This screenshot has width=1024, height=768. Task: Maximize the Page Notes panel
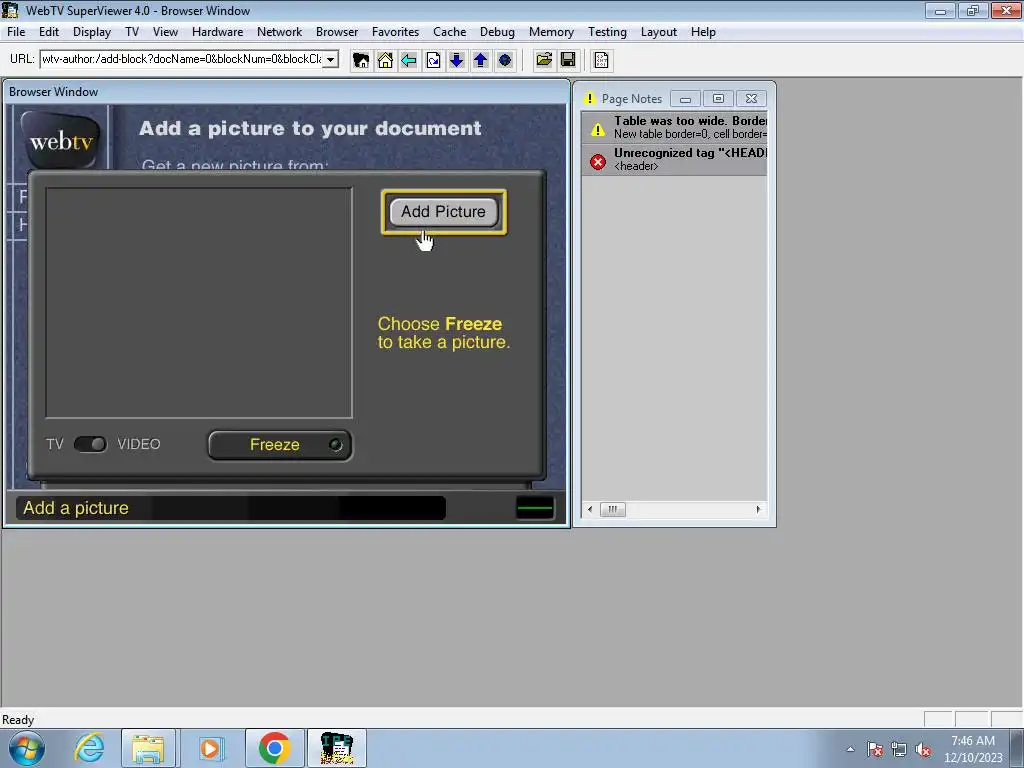718,99
